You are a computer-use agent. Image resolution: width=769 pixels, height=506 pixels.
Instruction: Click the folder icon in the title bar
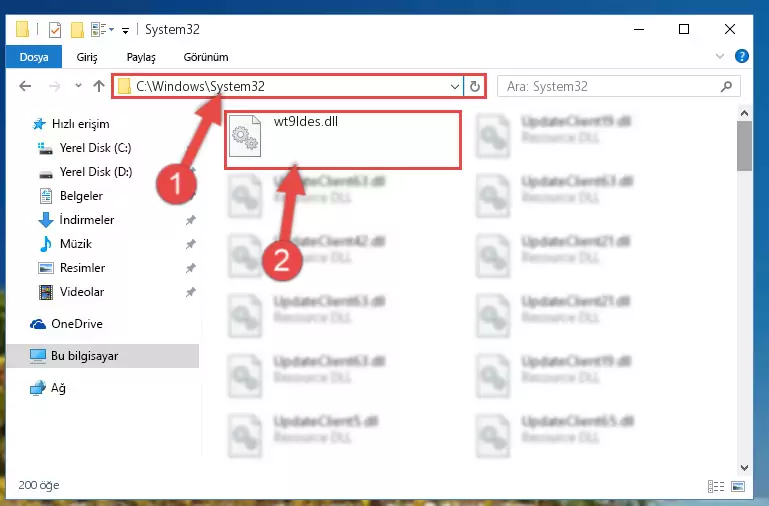pos(22,29)
